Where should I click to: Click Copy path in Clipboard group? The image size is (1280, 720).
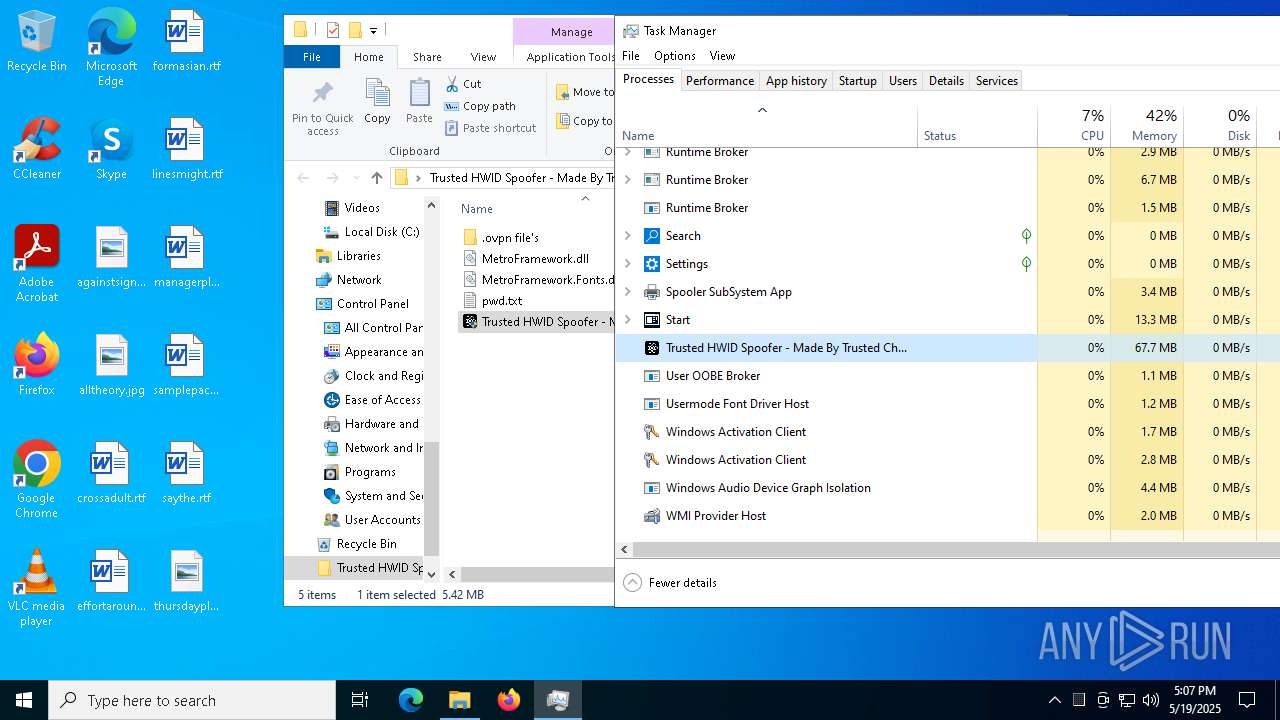click(x=480, y=106)
